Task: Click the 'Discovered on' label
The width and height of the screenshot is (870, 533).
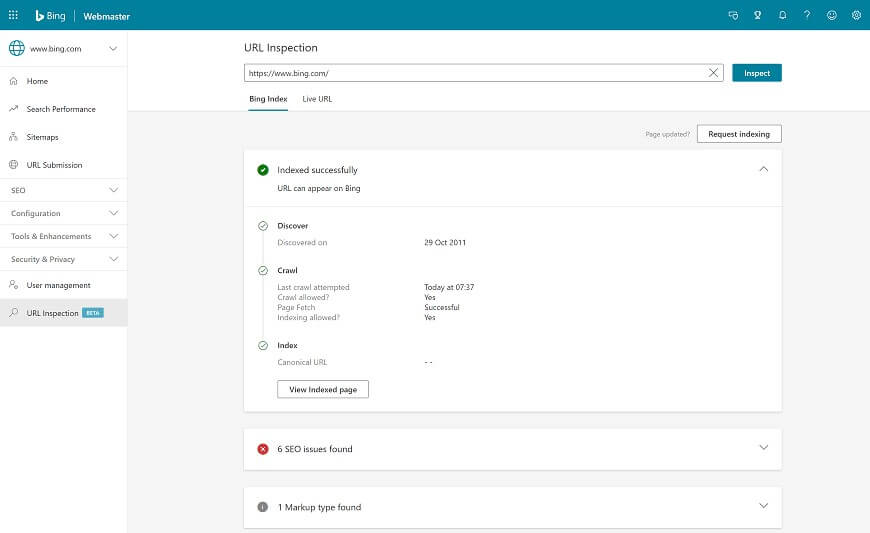Action: pos(302,242)
